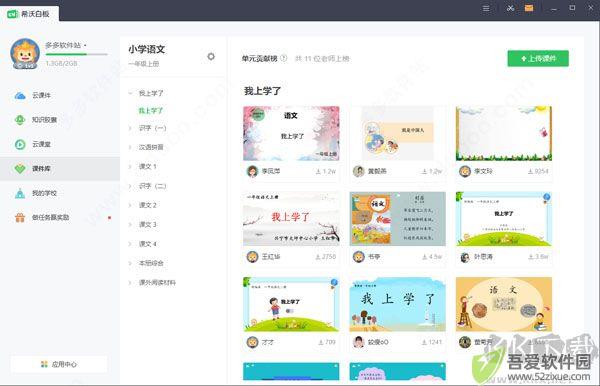This screenshot has height=386, width=600.
Task: Click 李文玲 author avatar
Action: tap(465, 171)
